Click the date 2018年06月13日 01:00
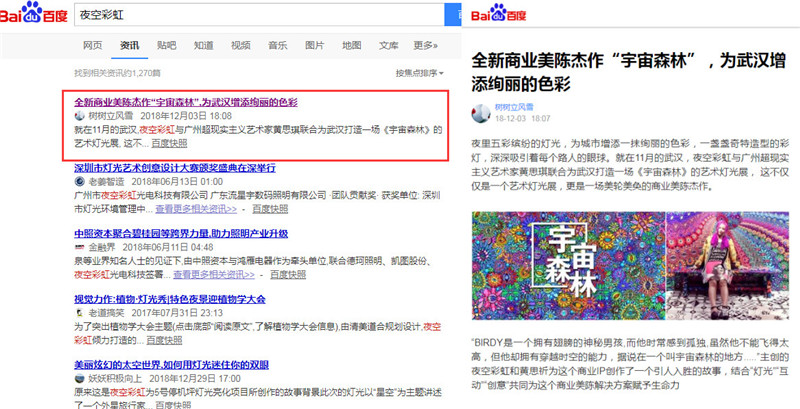This screenshot has width=800, height=409. point(177,182)
